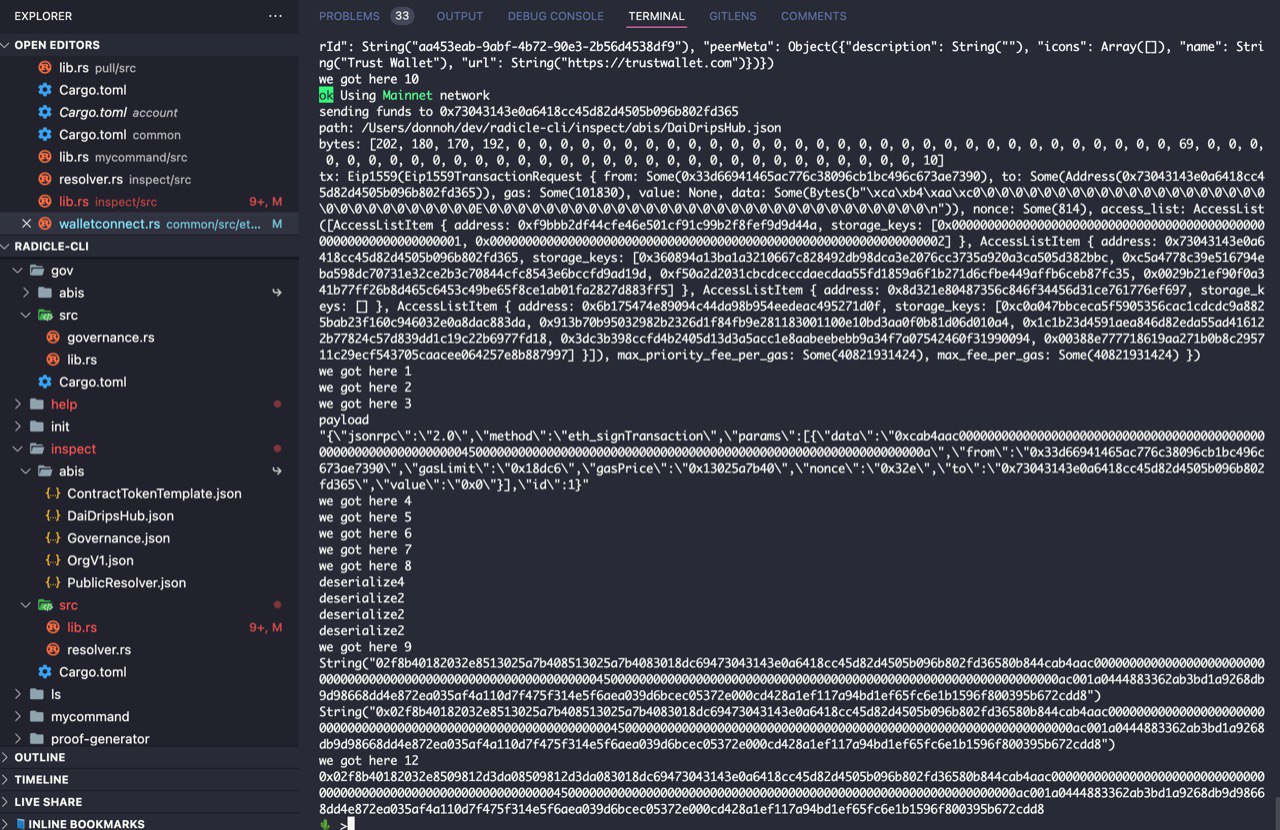Viewport: 1280px width, 830px height.
Task: Click the highlighted green 'ok' in terminal
Action: 326,95
